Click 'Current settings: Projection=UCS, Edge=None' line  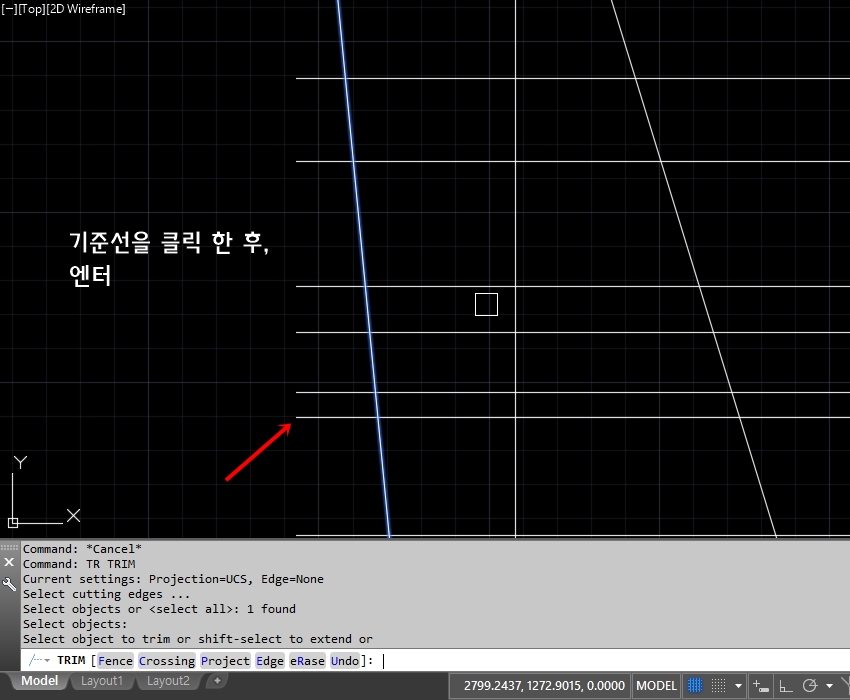coord(173,579)
